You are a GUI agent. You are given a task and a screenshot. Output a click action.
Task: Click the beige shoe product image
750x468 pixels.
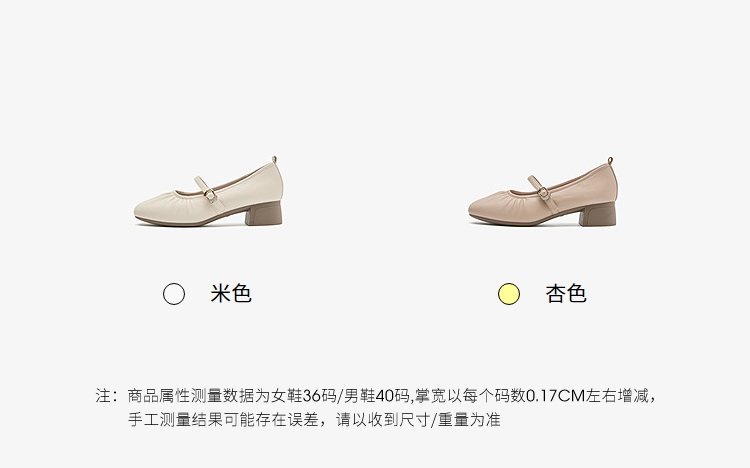tap(209, 191)
